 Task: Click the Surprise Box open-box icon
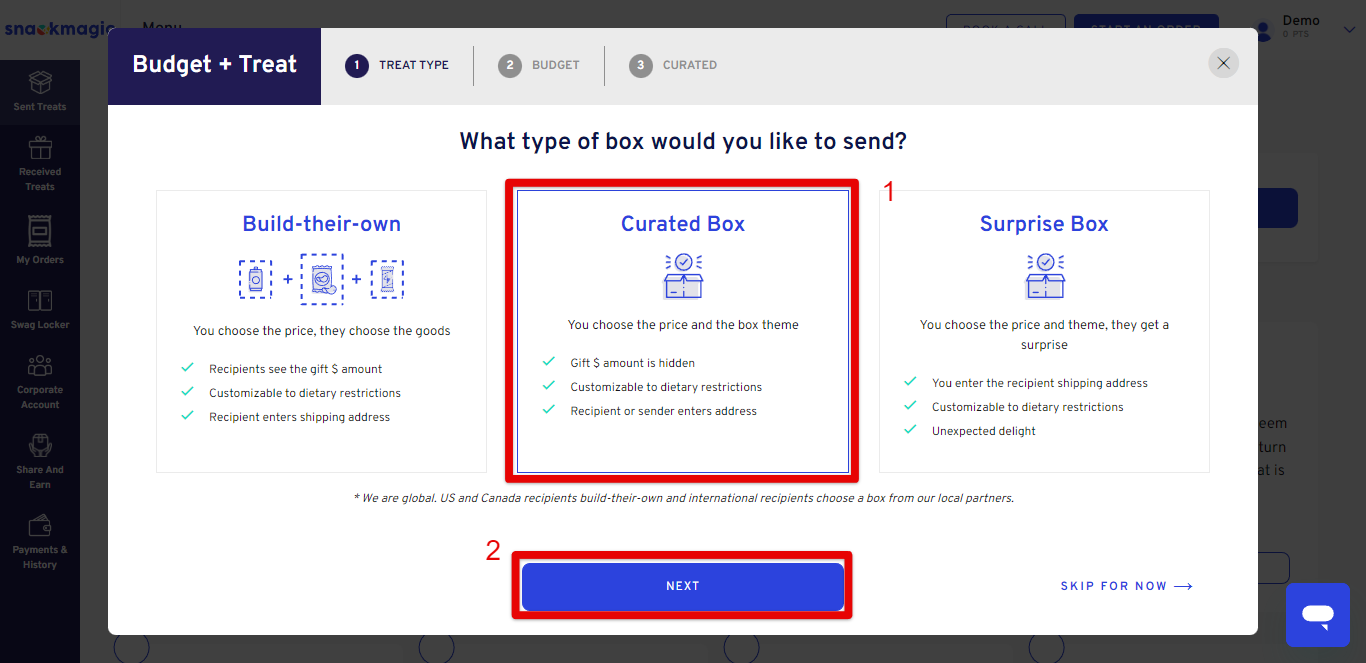(x=1045, y=276)
